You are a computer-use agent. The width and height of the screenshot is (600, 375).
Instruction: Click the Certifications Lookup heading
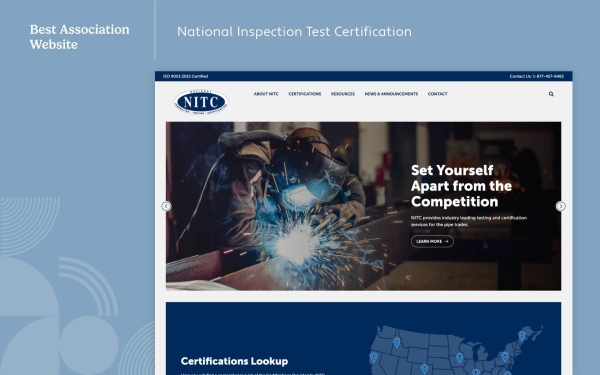[235, 361]
